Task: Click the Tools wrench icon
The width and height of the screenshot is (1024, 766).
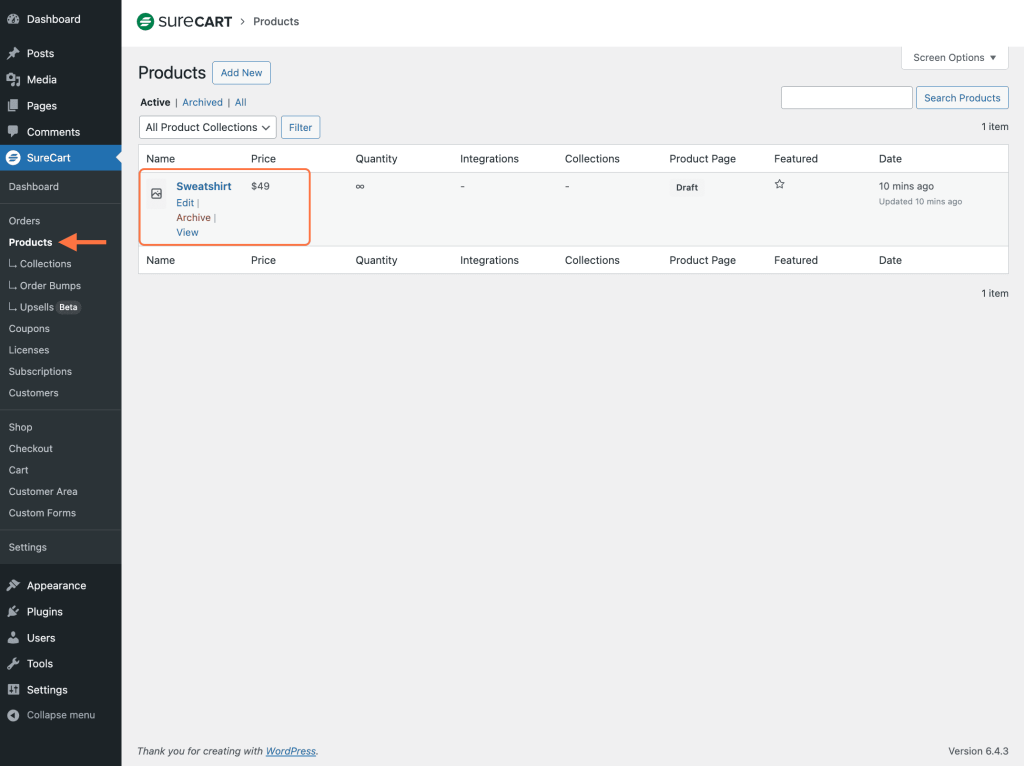Action: point(13,664)
